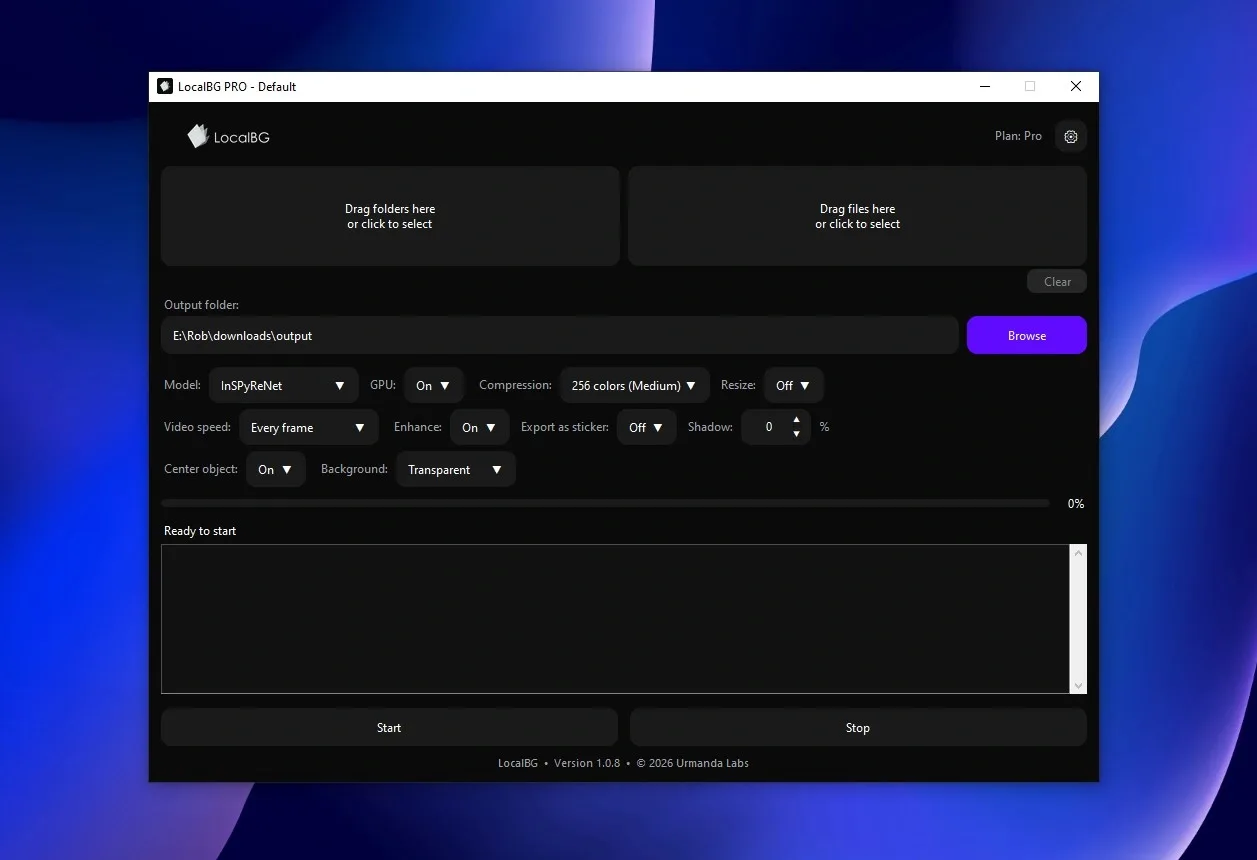Click the Output folder path field
Image resolution: width=1257 pixels, height=860 pixels.
(x=559, y=336)
